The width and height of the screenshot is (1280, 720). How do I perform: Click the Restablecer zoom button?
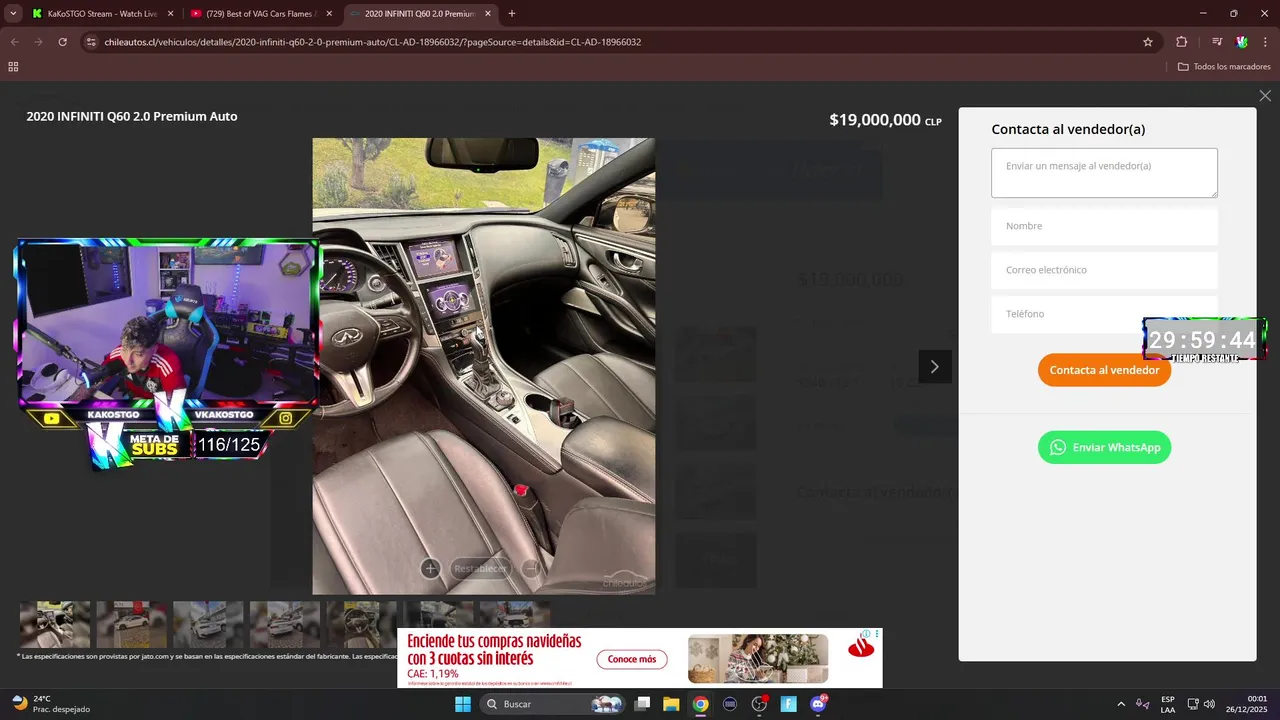click(x=481, y=568)
